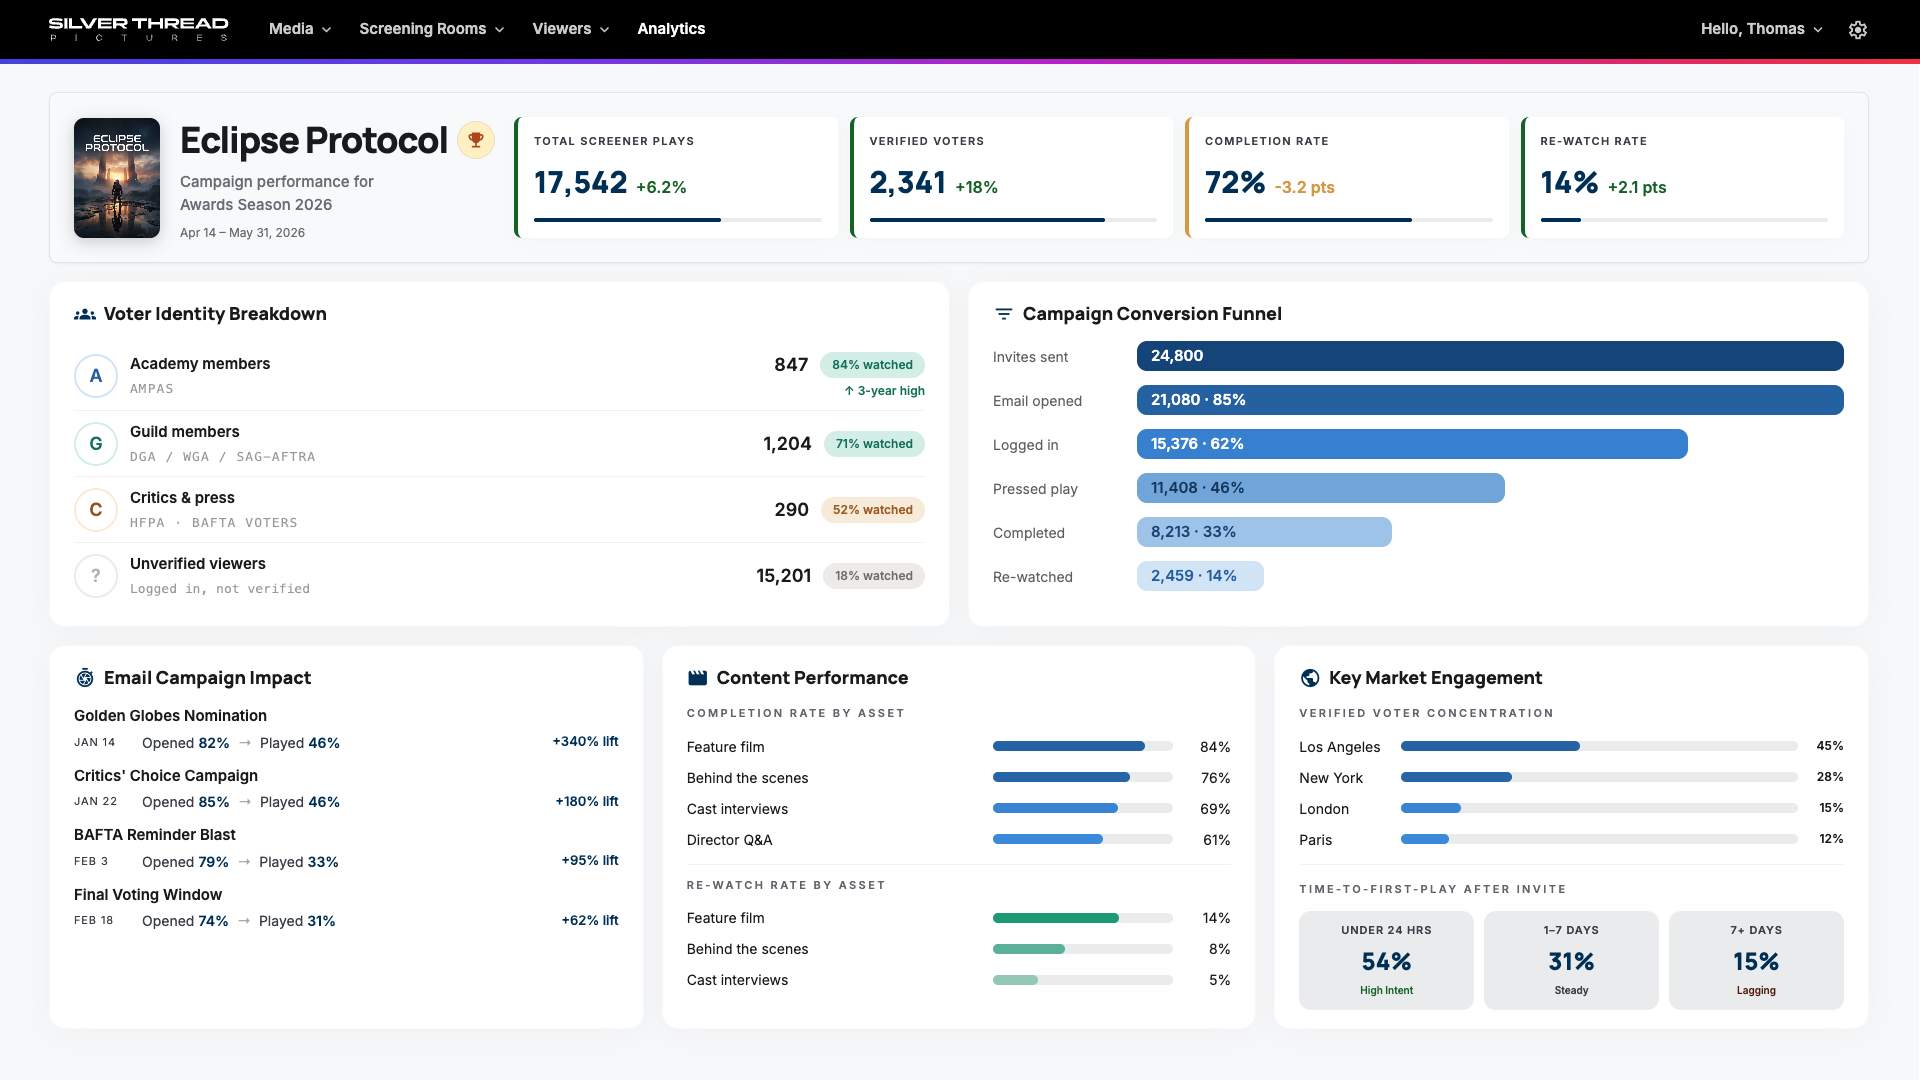Click the Verified Voters card
The width and height of the screenshot is (1920, 1080).
[1011, 178]
